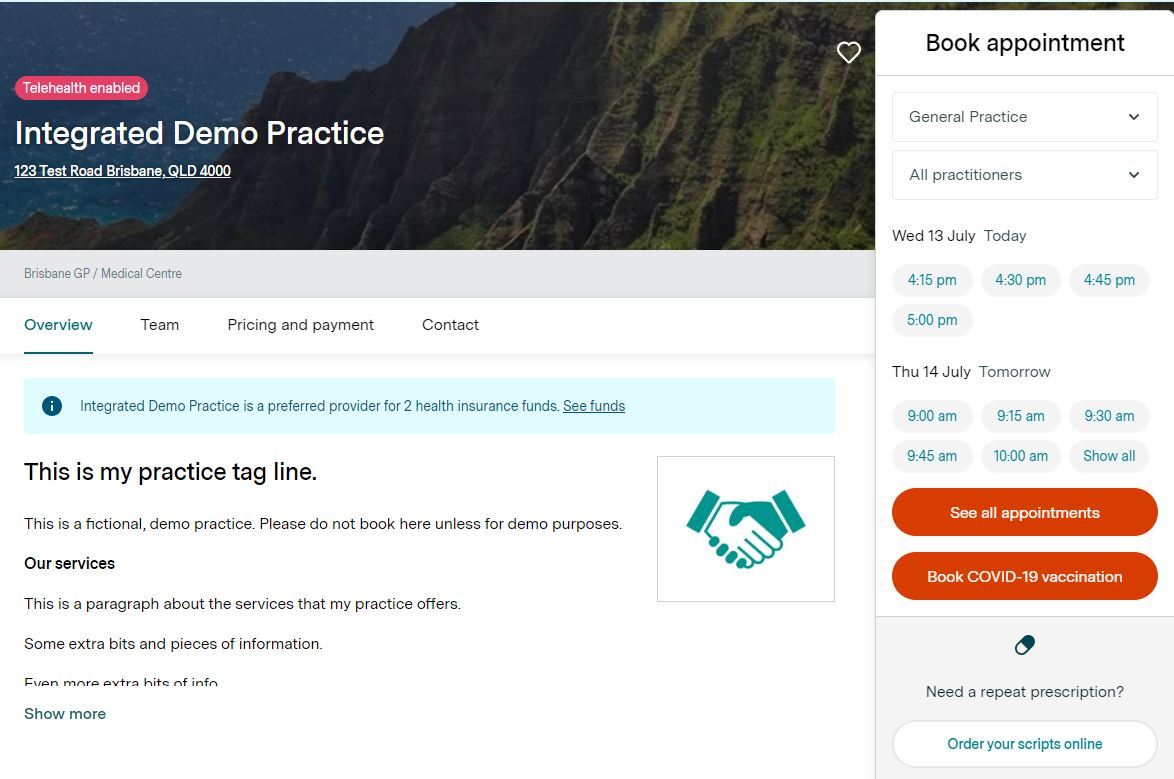This screenshot has width=1174, height=779.
Task: Click the handshake practice logo image
Action: coord(745,529)
